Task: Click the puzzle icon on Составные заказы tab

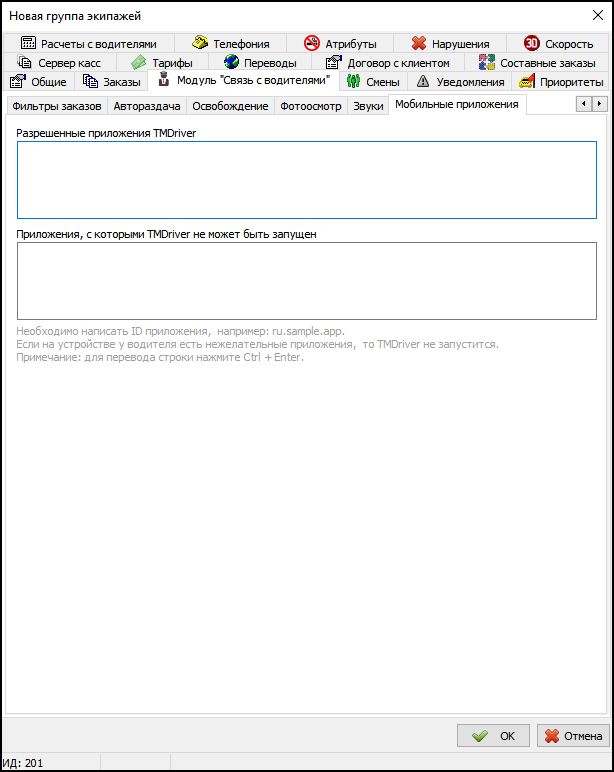Action: coord(487,63)
